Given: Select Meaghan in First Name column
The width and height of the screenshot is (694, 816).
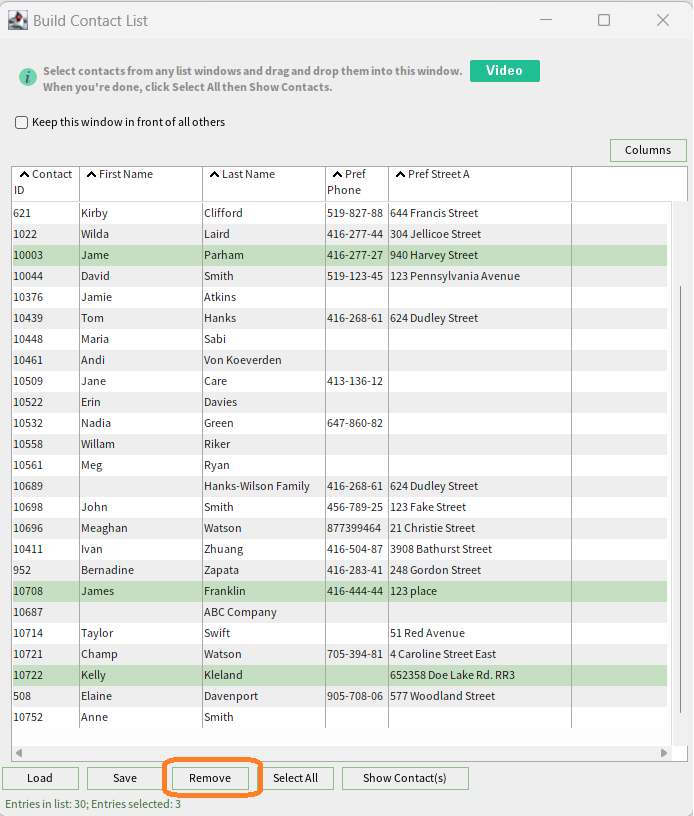Looking at the screenshot, I should (x=140, y=528).
